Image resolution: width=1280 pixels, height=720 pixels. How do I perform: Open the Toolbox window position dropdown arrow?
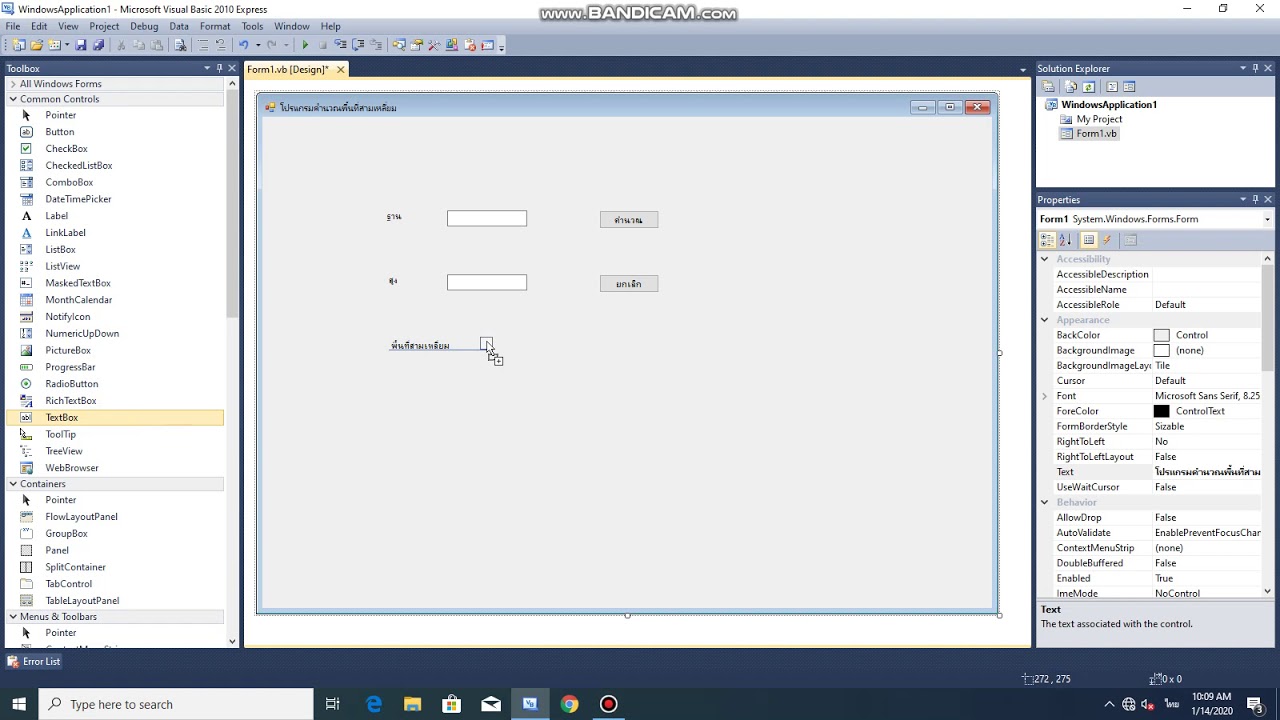click(x=207, y=68)
